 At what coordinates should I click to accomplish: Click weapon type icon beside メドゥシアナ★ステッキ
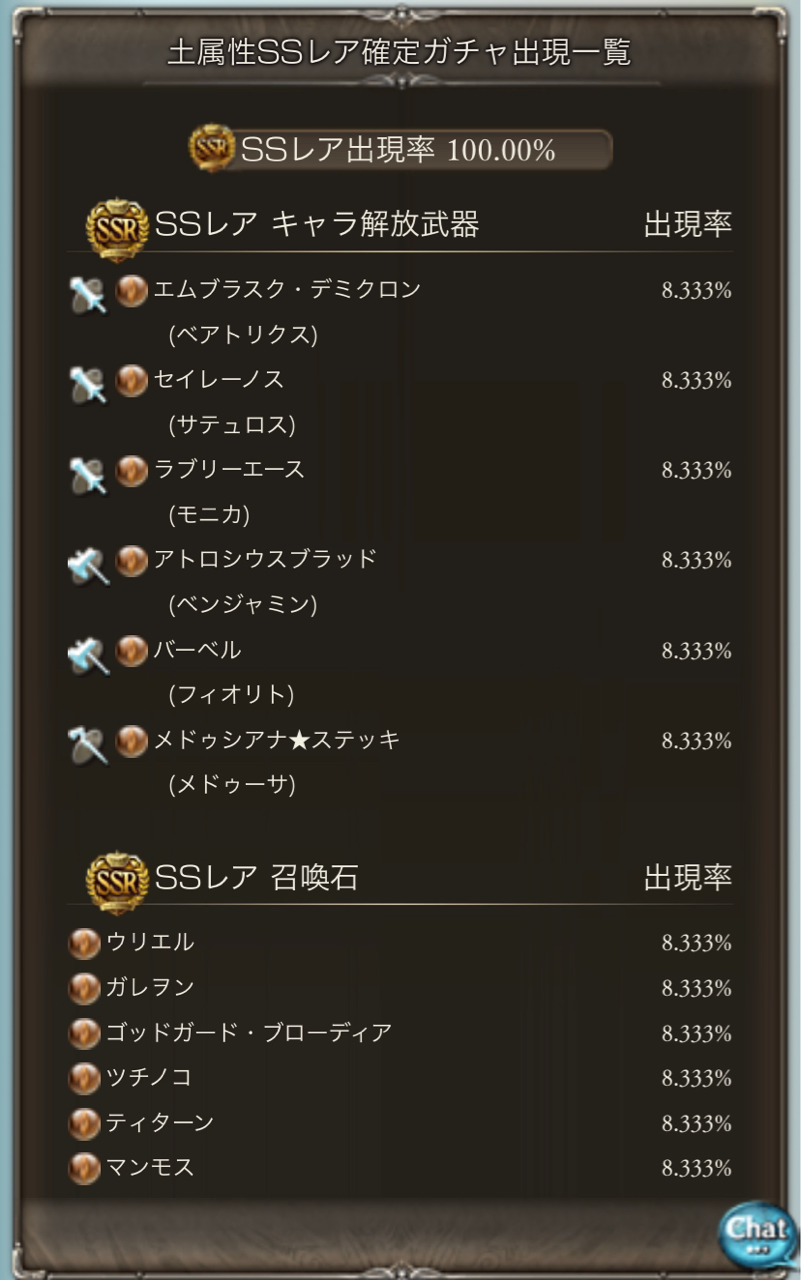[88, 745]
